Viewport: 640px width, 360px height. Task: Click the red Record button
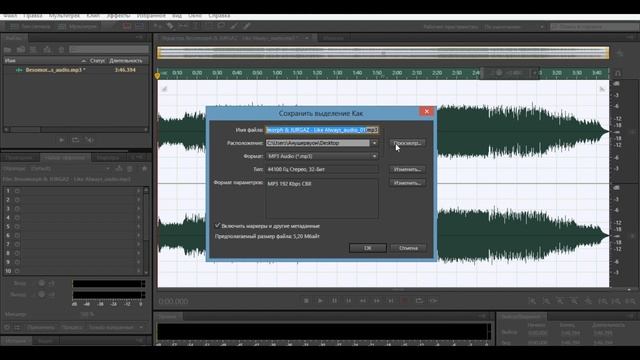click(404, 301)
